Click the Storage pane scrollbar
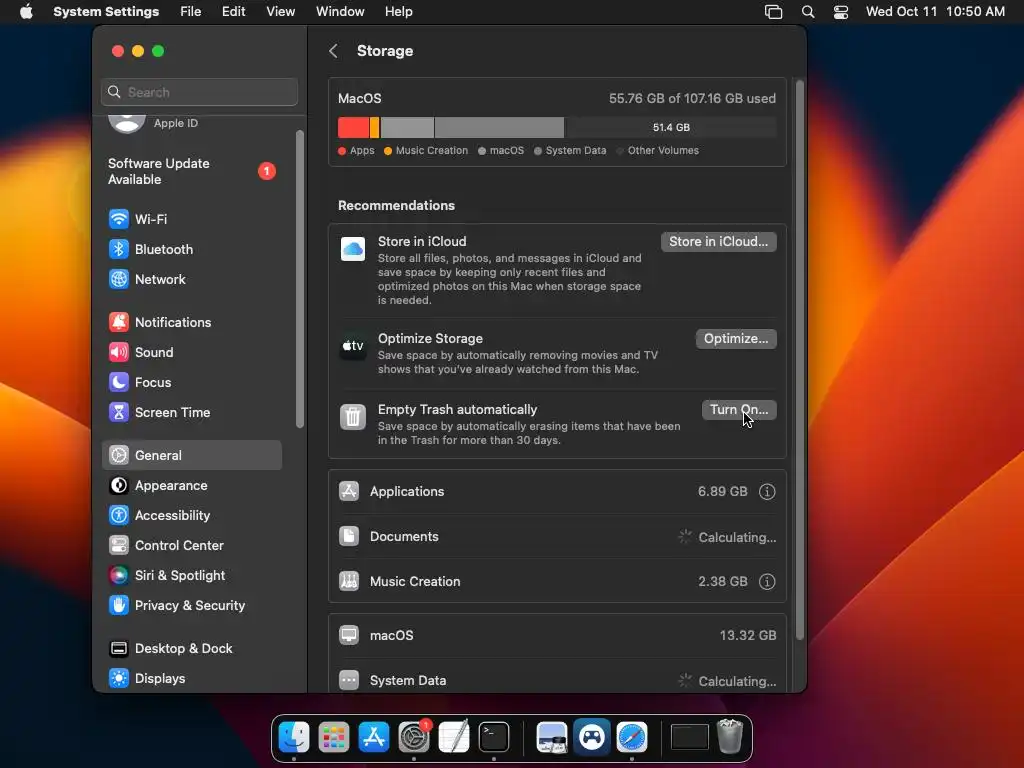Screen dimensions: 1024x768 point(799,359)
